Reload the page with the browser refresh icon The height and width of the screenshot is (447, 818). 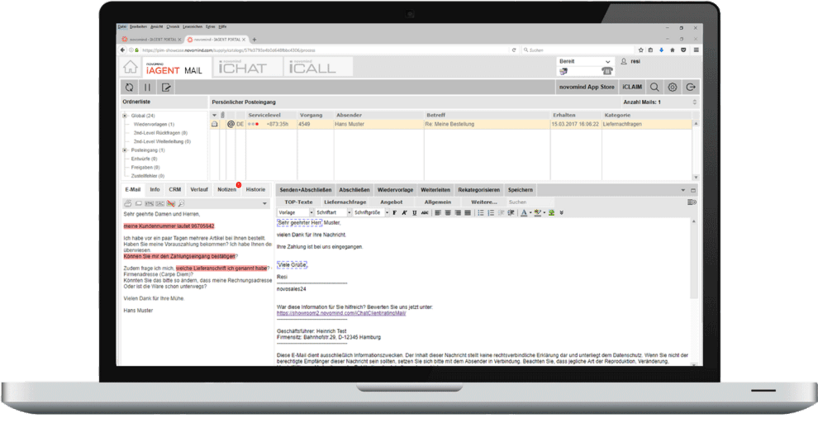(514, 50)
